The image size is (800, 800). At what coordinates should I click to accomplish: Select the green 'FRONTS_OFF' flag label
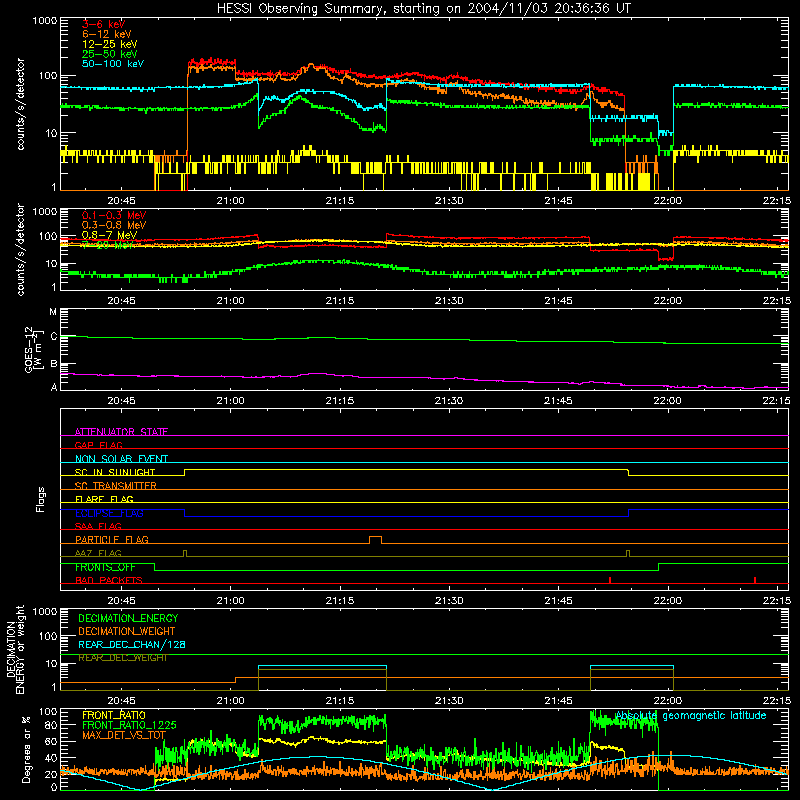pyautogui.click(x=105, y=567)
